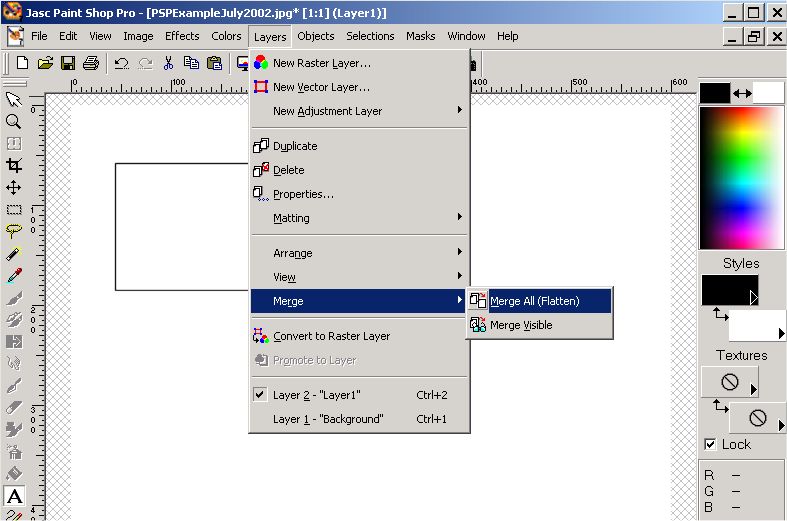This screenshot has width=787, height=521.
Task: Swap foreground and background colors arrow
Action: (741, 93)
